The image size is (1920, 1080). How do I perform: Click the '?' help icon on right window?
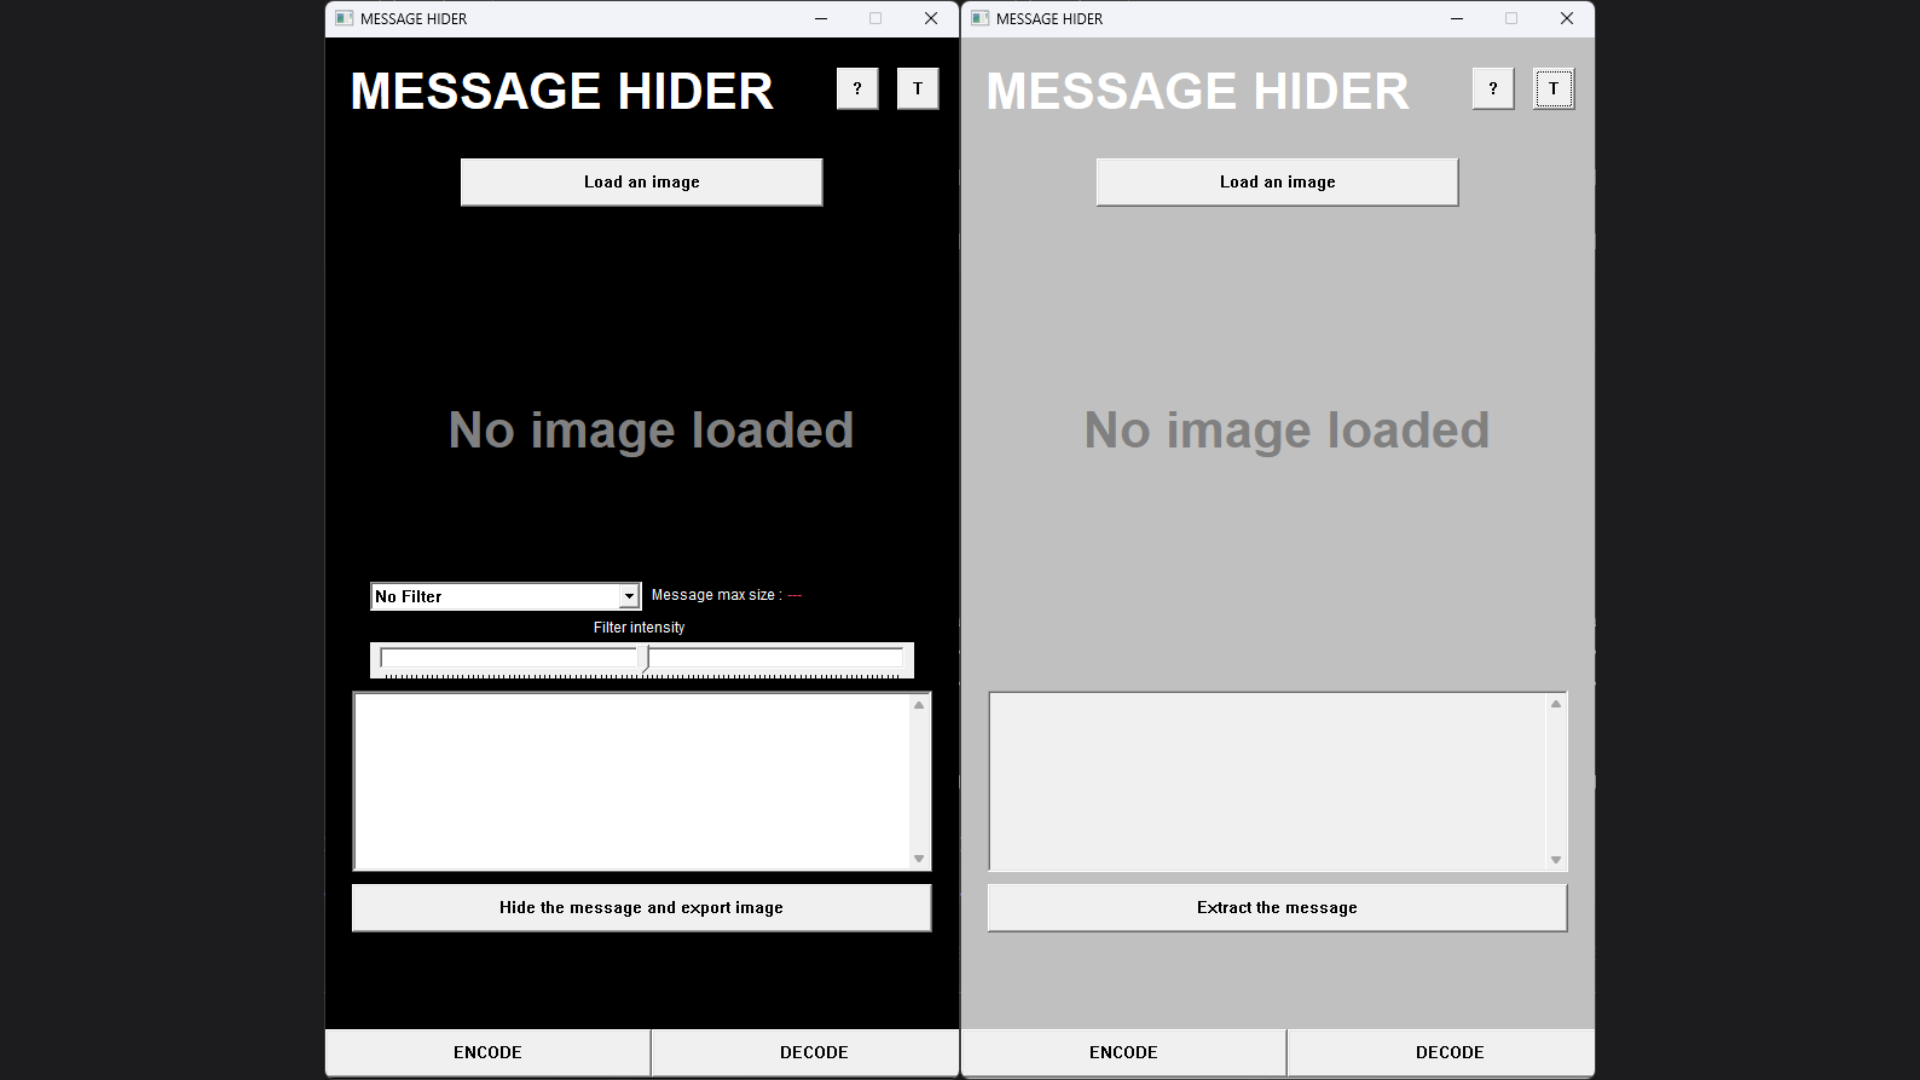click(x=1491, y=87)
